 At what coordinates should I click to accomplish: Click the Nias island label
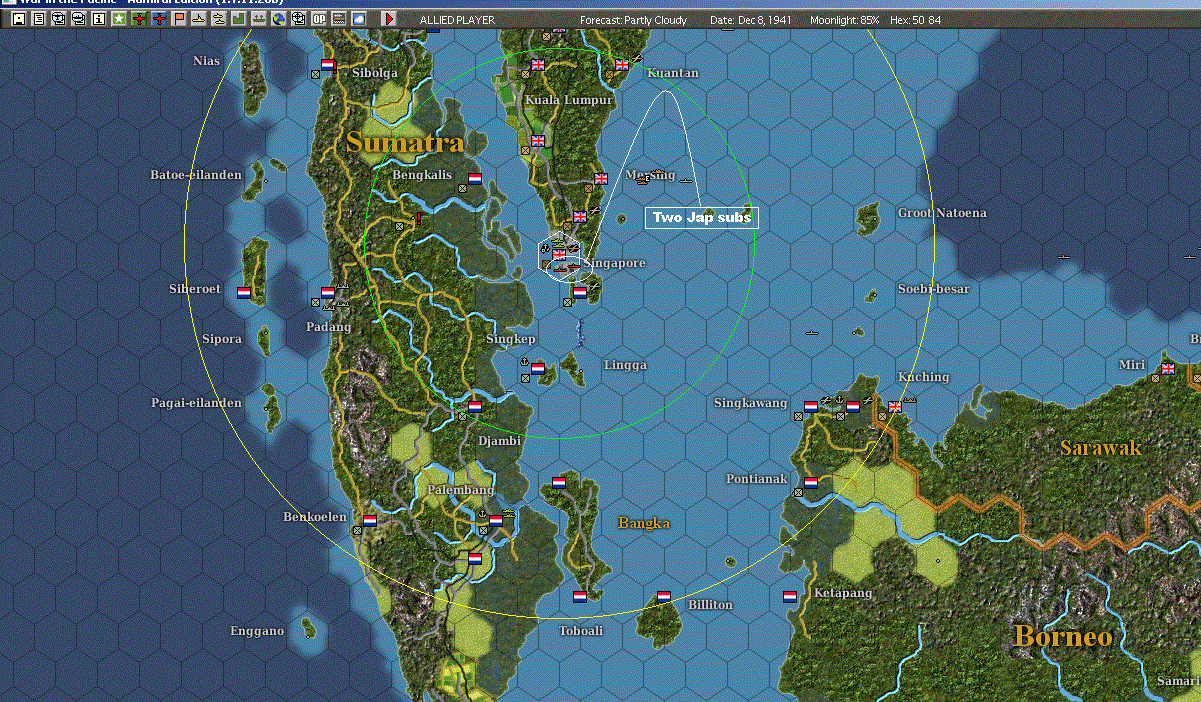[x=206, y=61]
